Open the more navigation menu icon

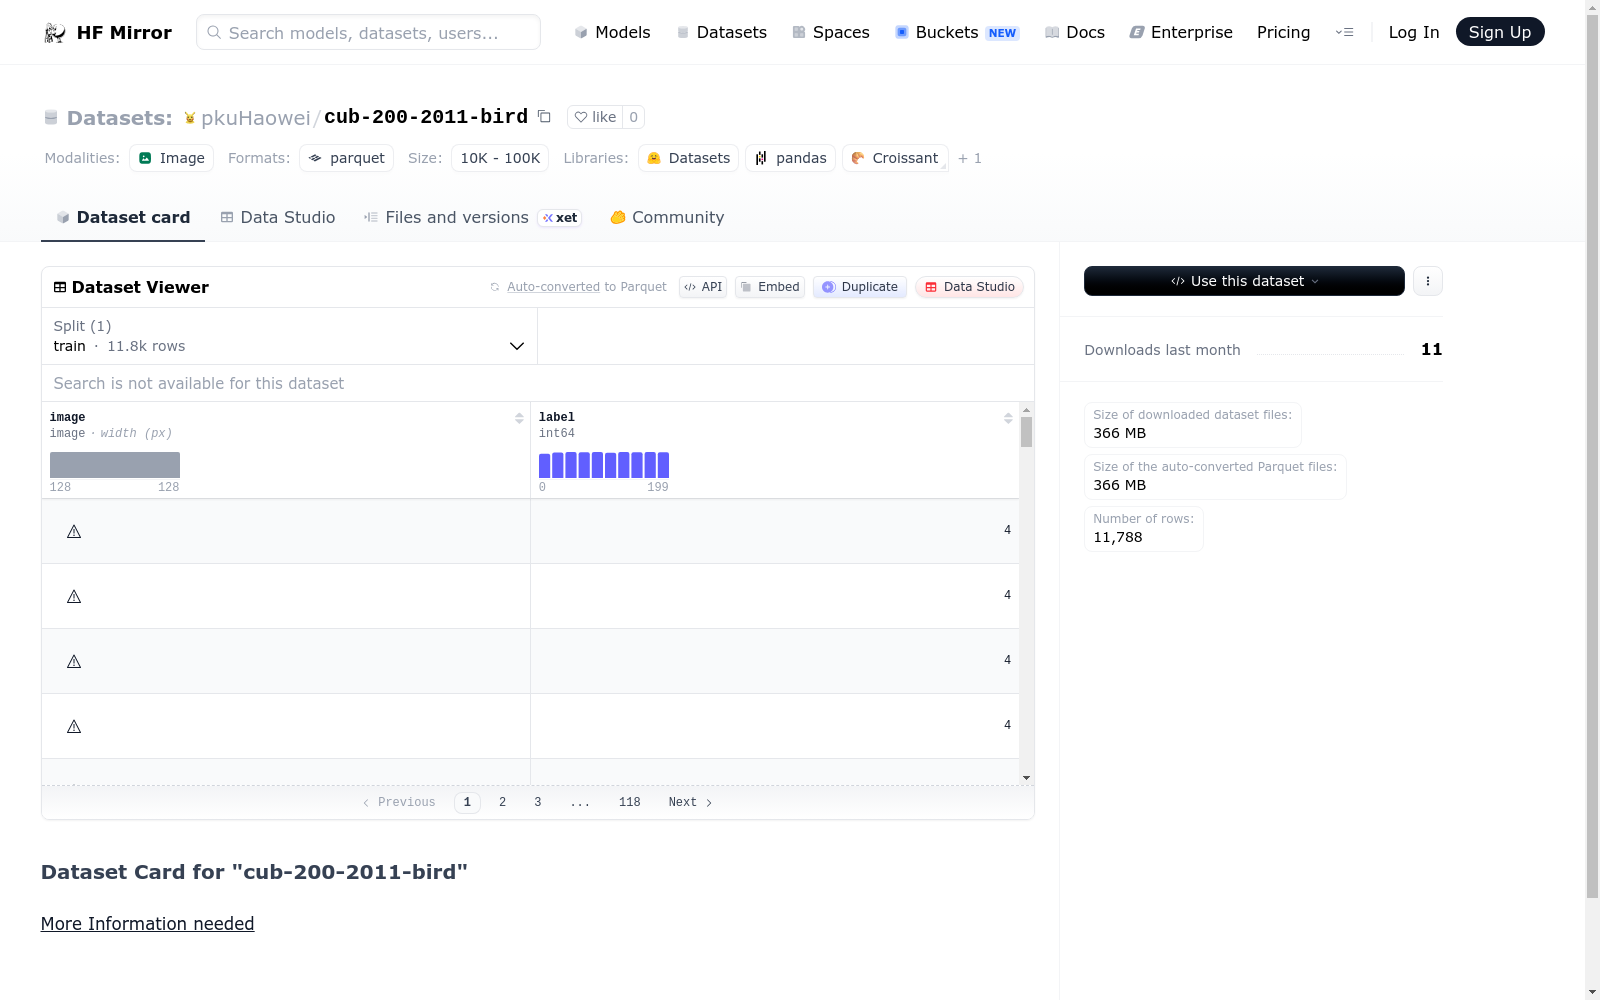(x=1344, y=32)
